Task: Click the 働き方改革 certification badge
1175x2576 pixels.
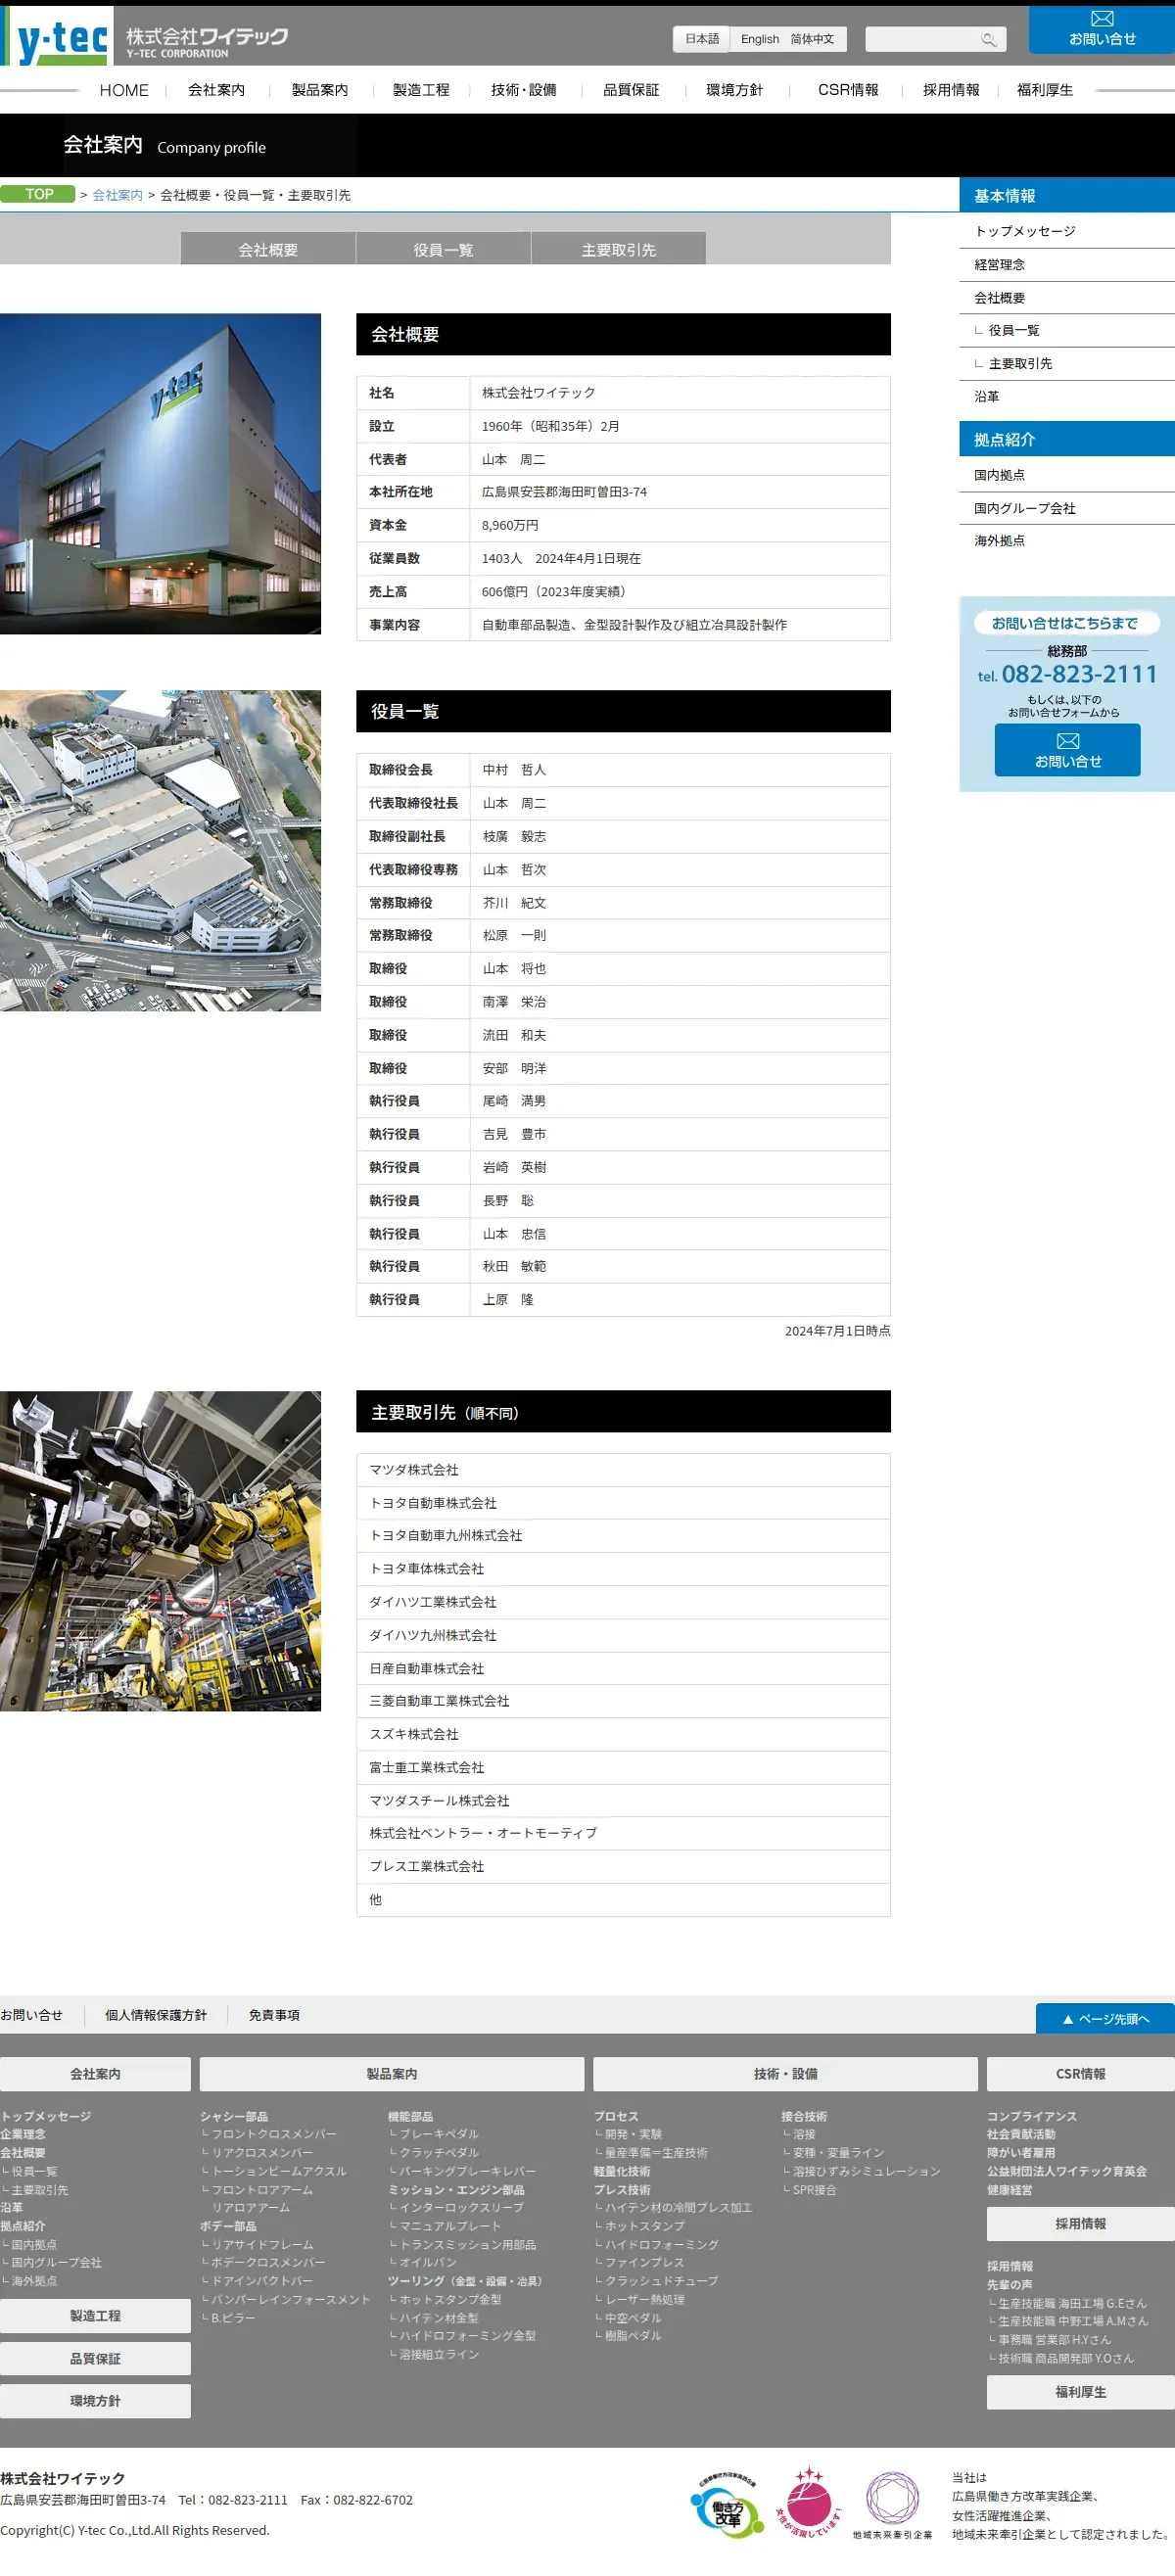Action: point(727,2506)
